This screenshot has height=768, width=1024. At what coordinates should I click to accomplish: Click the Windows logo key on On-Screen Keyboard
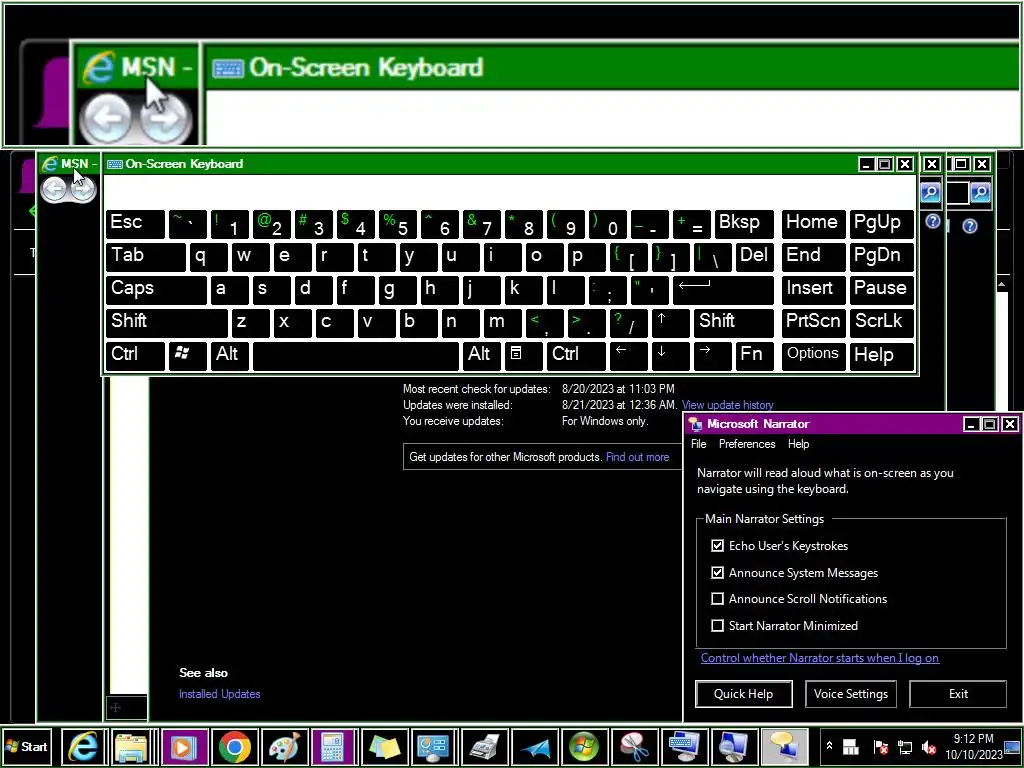188,355
